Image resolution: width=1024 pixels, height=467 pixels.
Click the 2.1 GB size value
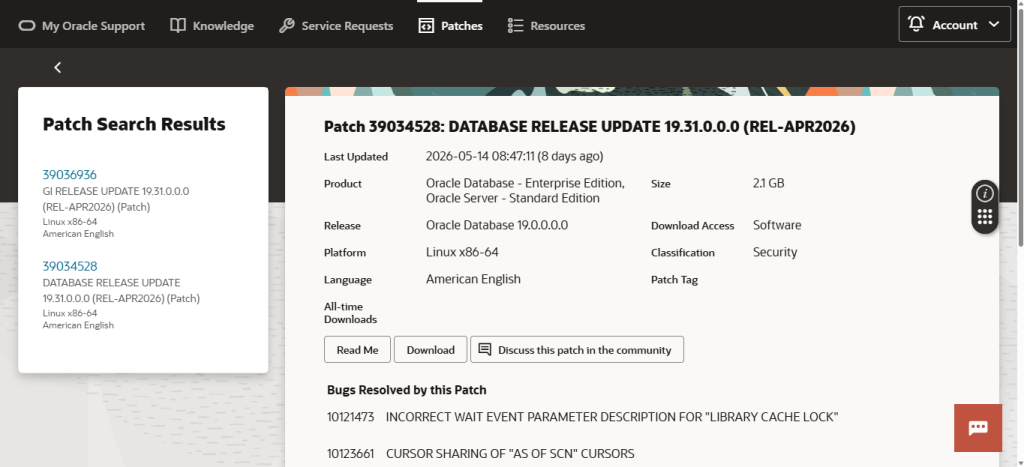(x=769, y=184)
